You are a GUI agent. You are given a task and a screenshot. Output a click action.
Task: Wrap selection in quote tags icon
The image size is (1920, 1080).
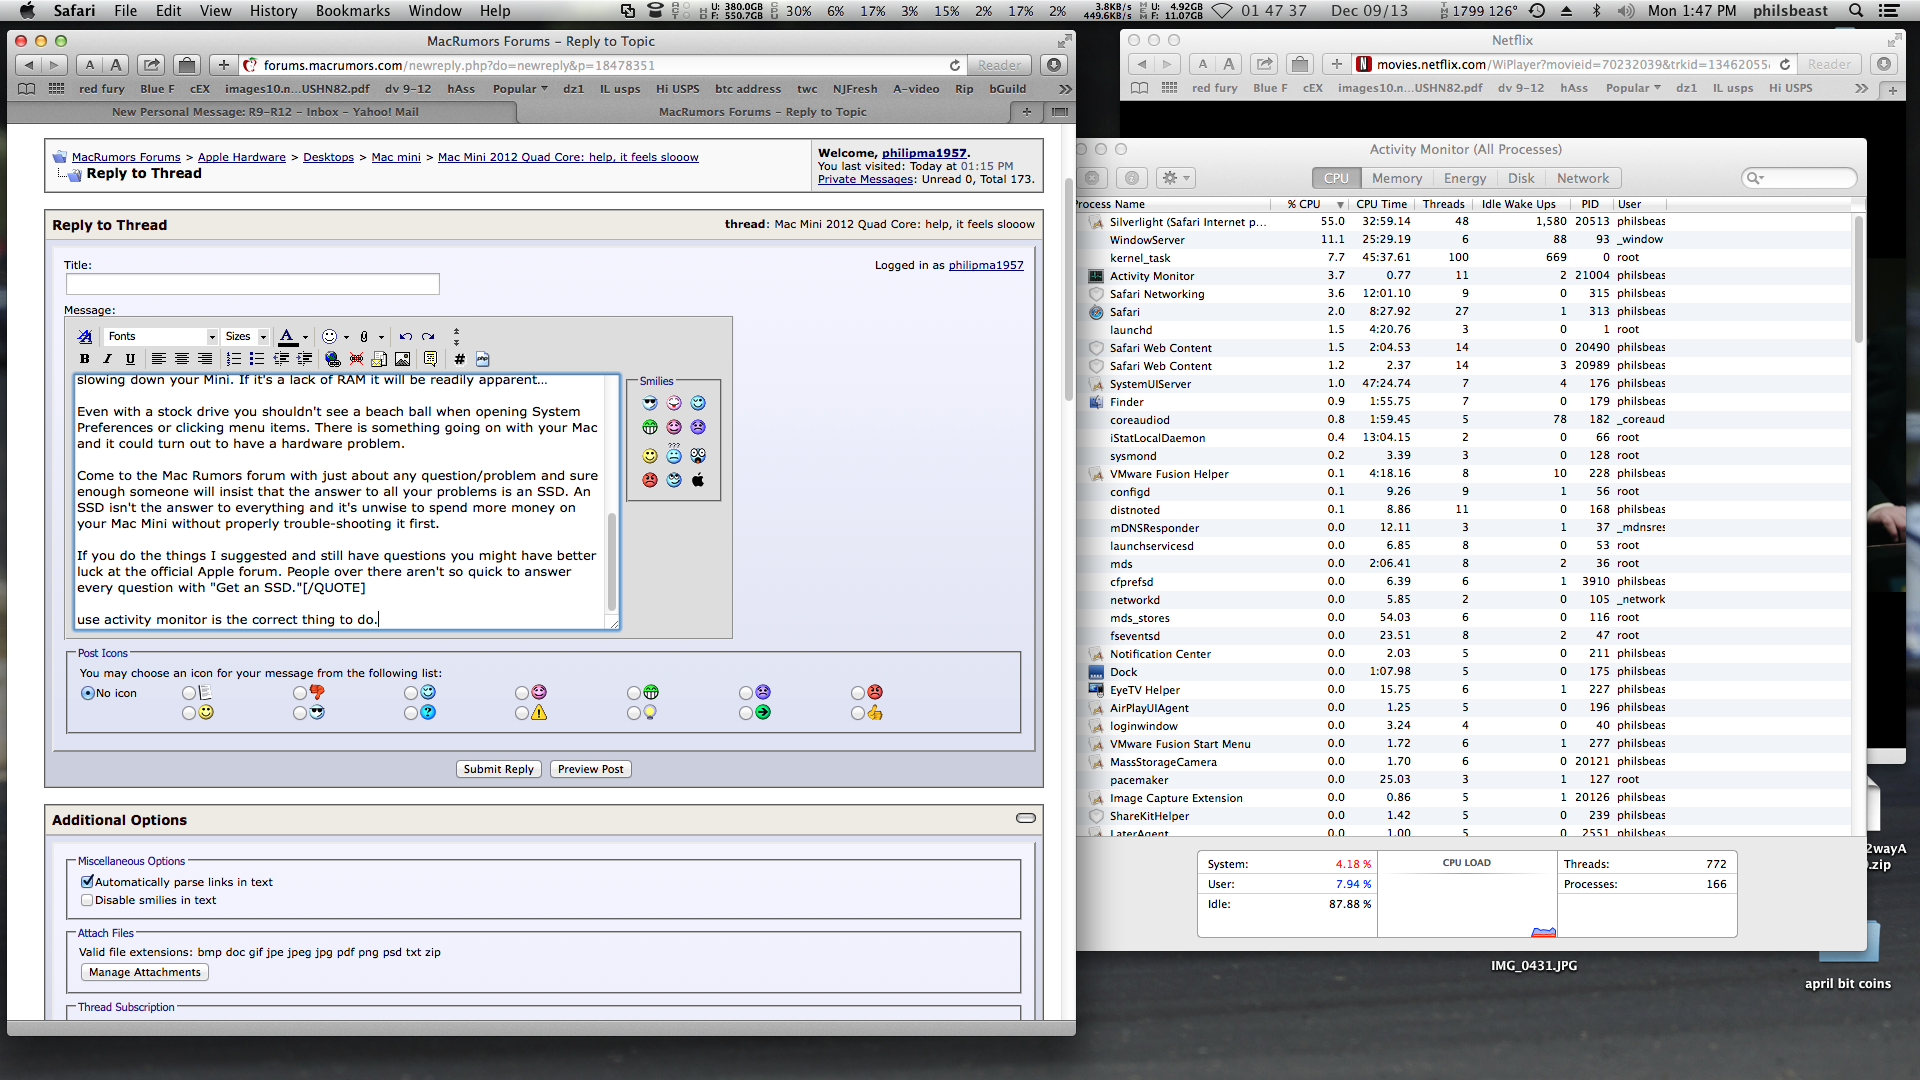click(x=430, y=359)
